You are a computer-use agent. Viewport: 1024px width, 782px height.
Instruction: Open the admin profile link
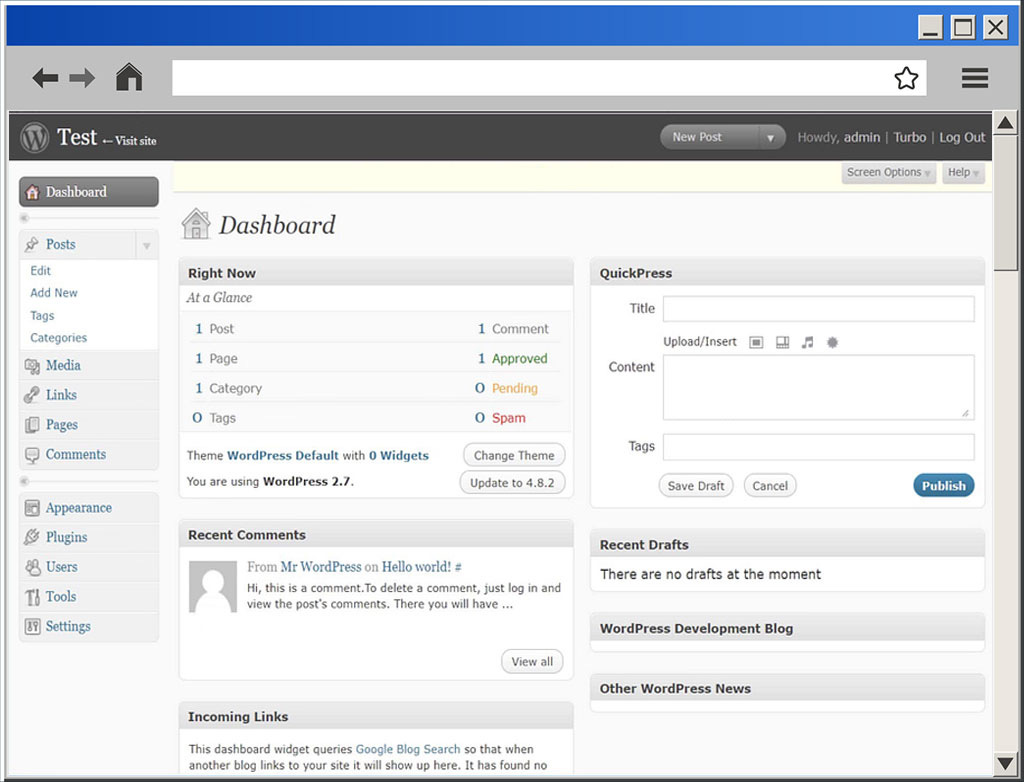coord(862,137)
